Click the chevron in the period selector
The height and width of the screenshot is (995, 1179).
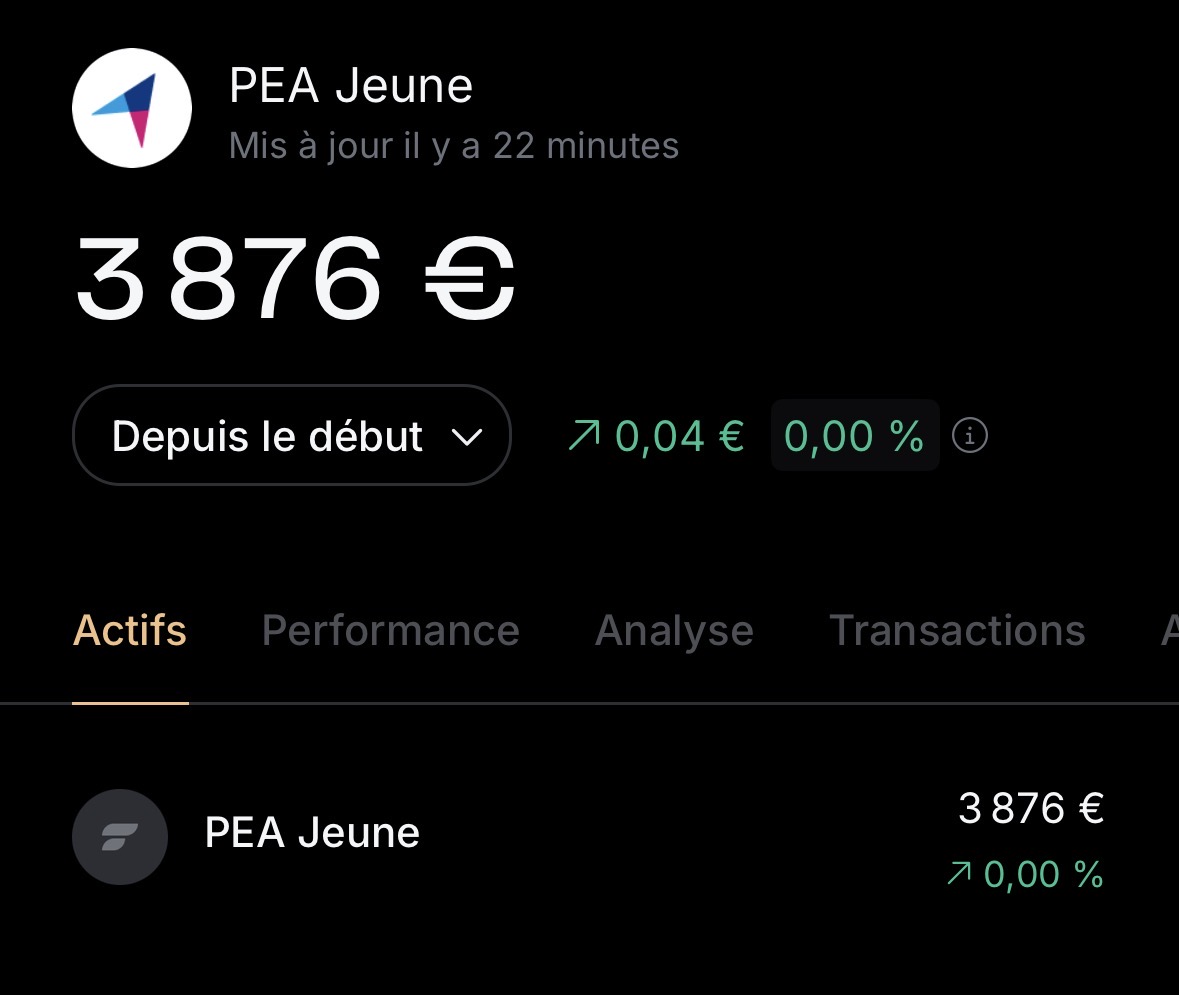click(467, 437)
